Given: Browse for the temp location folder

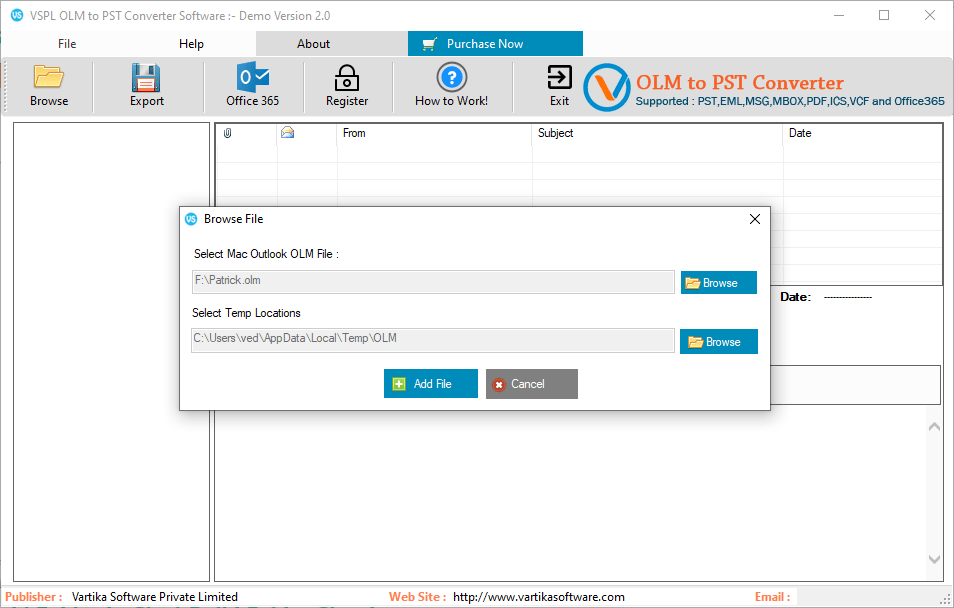Looking at the screenshot, I should (719, 341).
